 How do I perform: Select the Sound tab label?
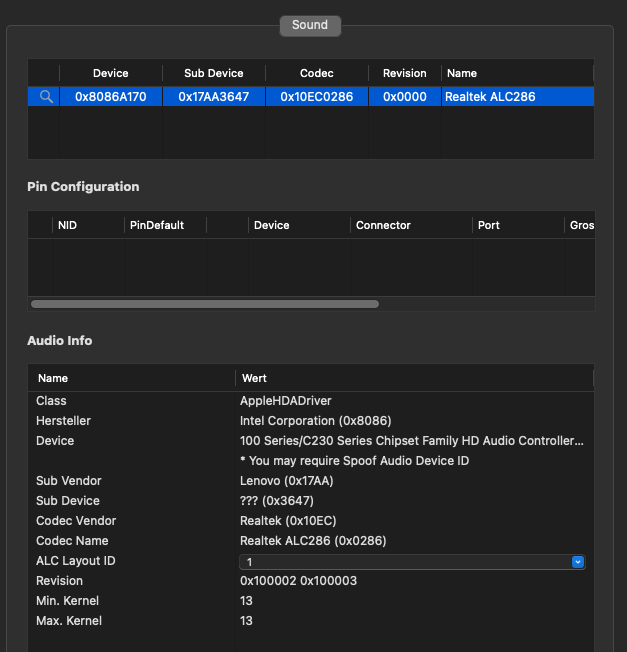tap(310, 25)
